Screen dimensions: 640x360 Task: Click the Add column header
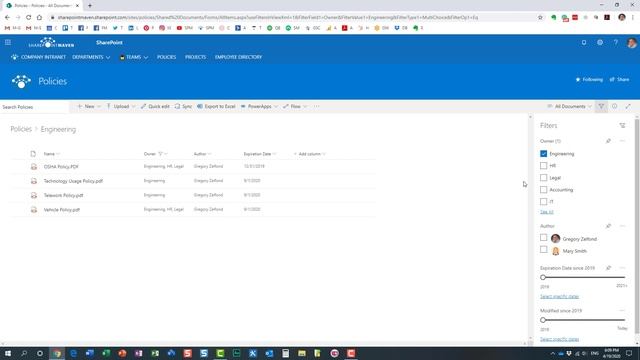pyautogui.click(x=309, y=154)
